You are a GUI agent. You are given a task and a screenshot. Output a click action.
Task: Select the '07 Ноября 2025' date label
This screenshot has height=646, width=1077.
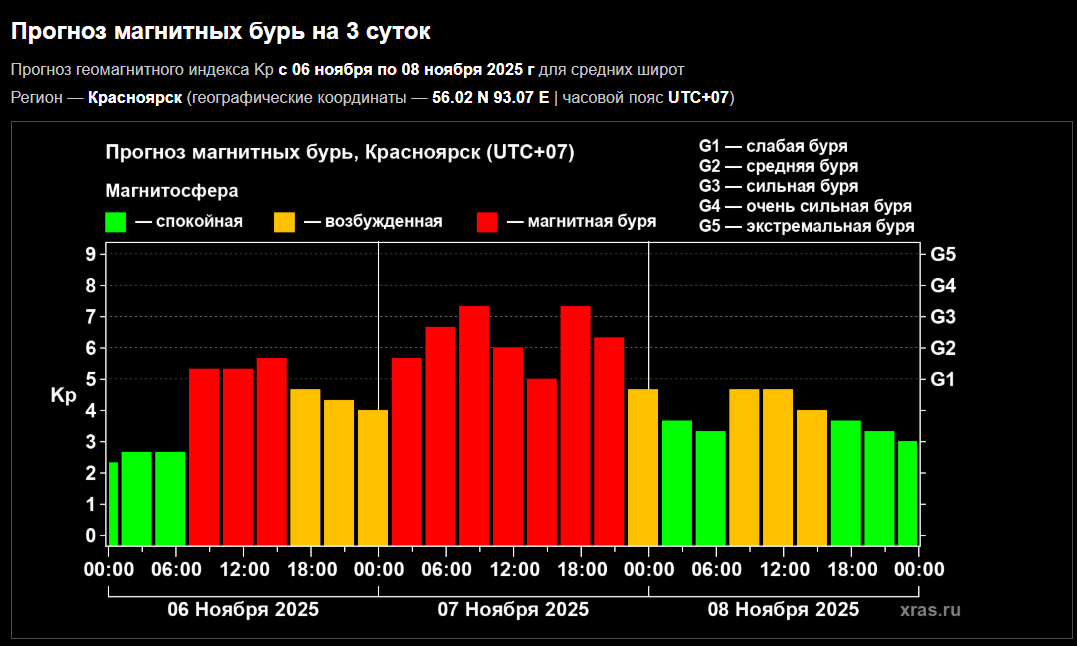(x=513, y=610)
